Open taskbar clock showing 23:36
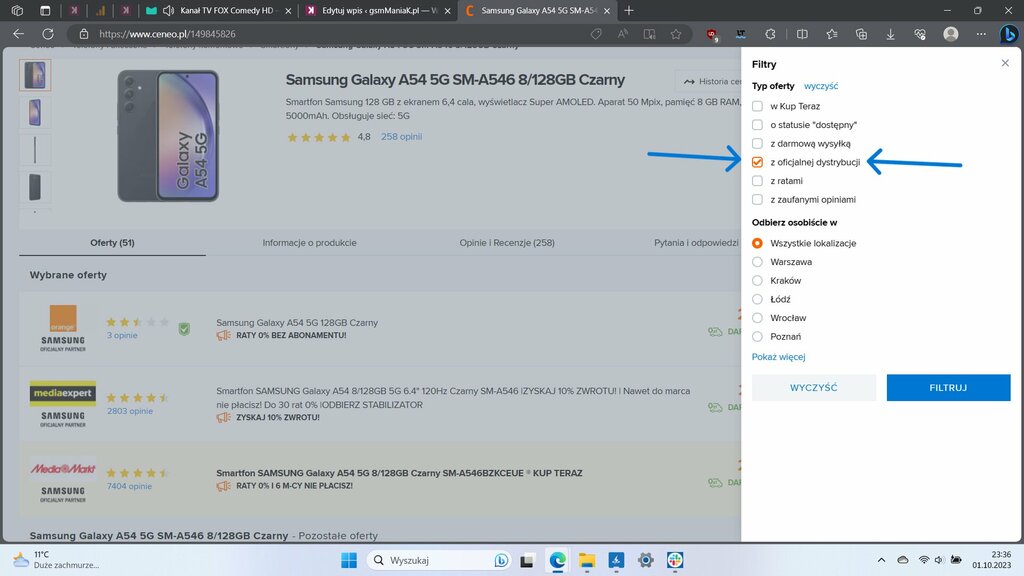This screenshot has height=576, width=1024. pyautogui.click(x=991, y=560)
